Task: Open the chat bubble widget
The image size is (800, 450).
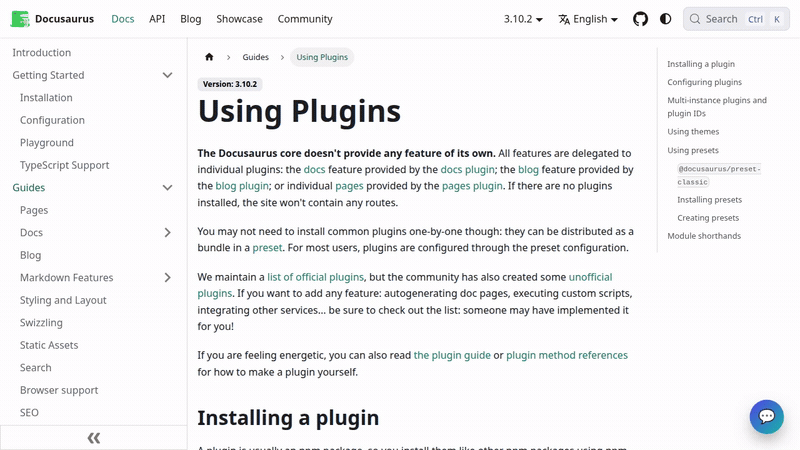Action: click(x=766, y=416)
